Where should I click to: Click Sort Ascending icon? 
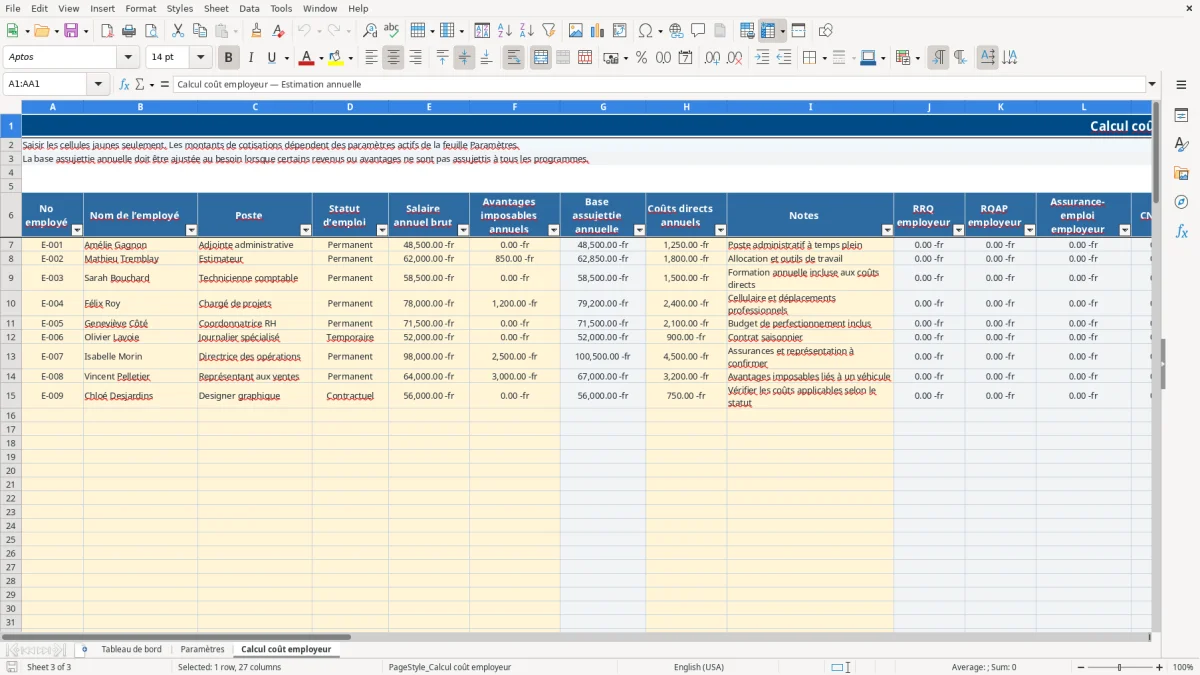point(504,31)
